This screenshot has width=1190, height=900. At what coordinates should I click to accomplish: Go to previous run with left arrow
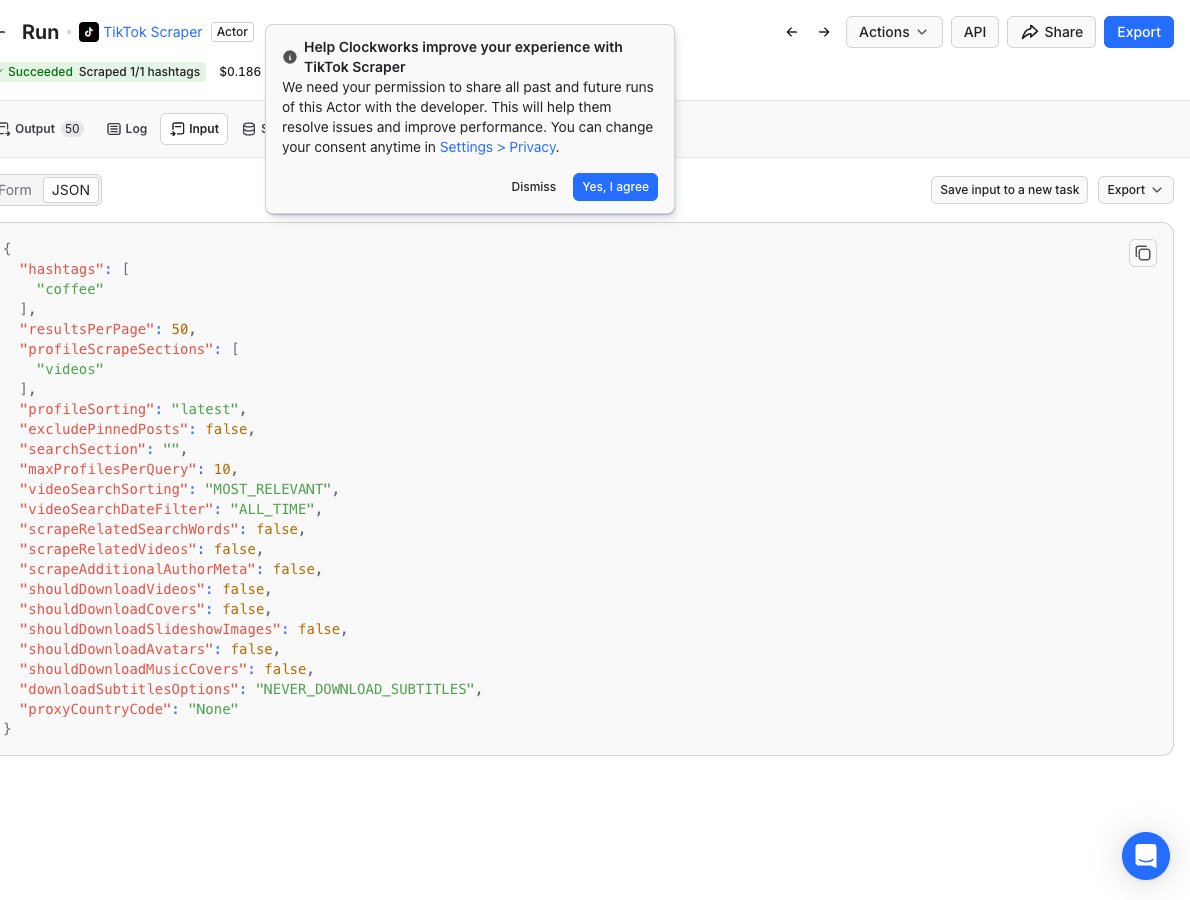tap(792, 32)
